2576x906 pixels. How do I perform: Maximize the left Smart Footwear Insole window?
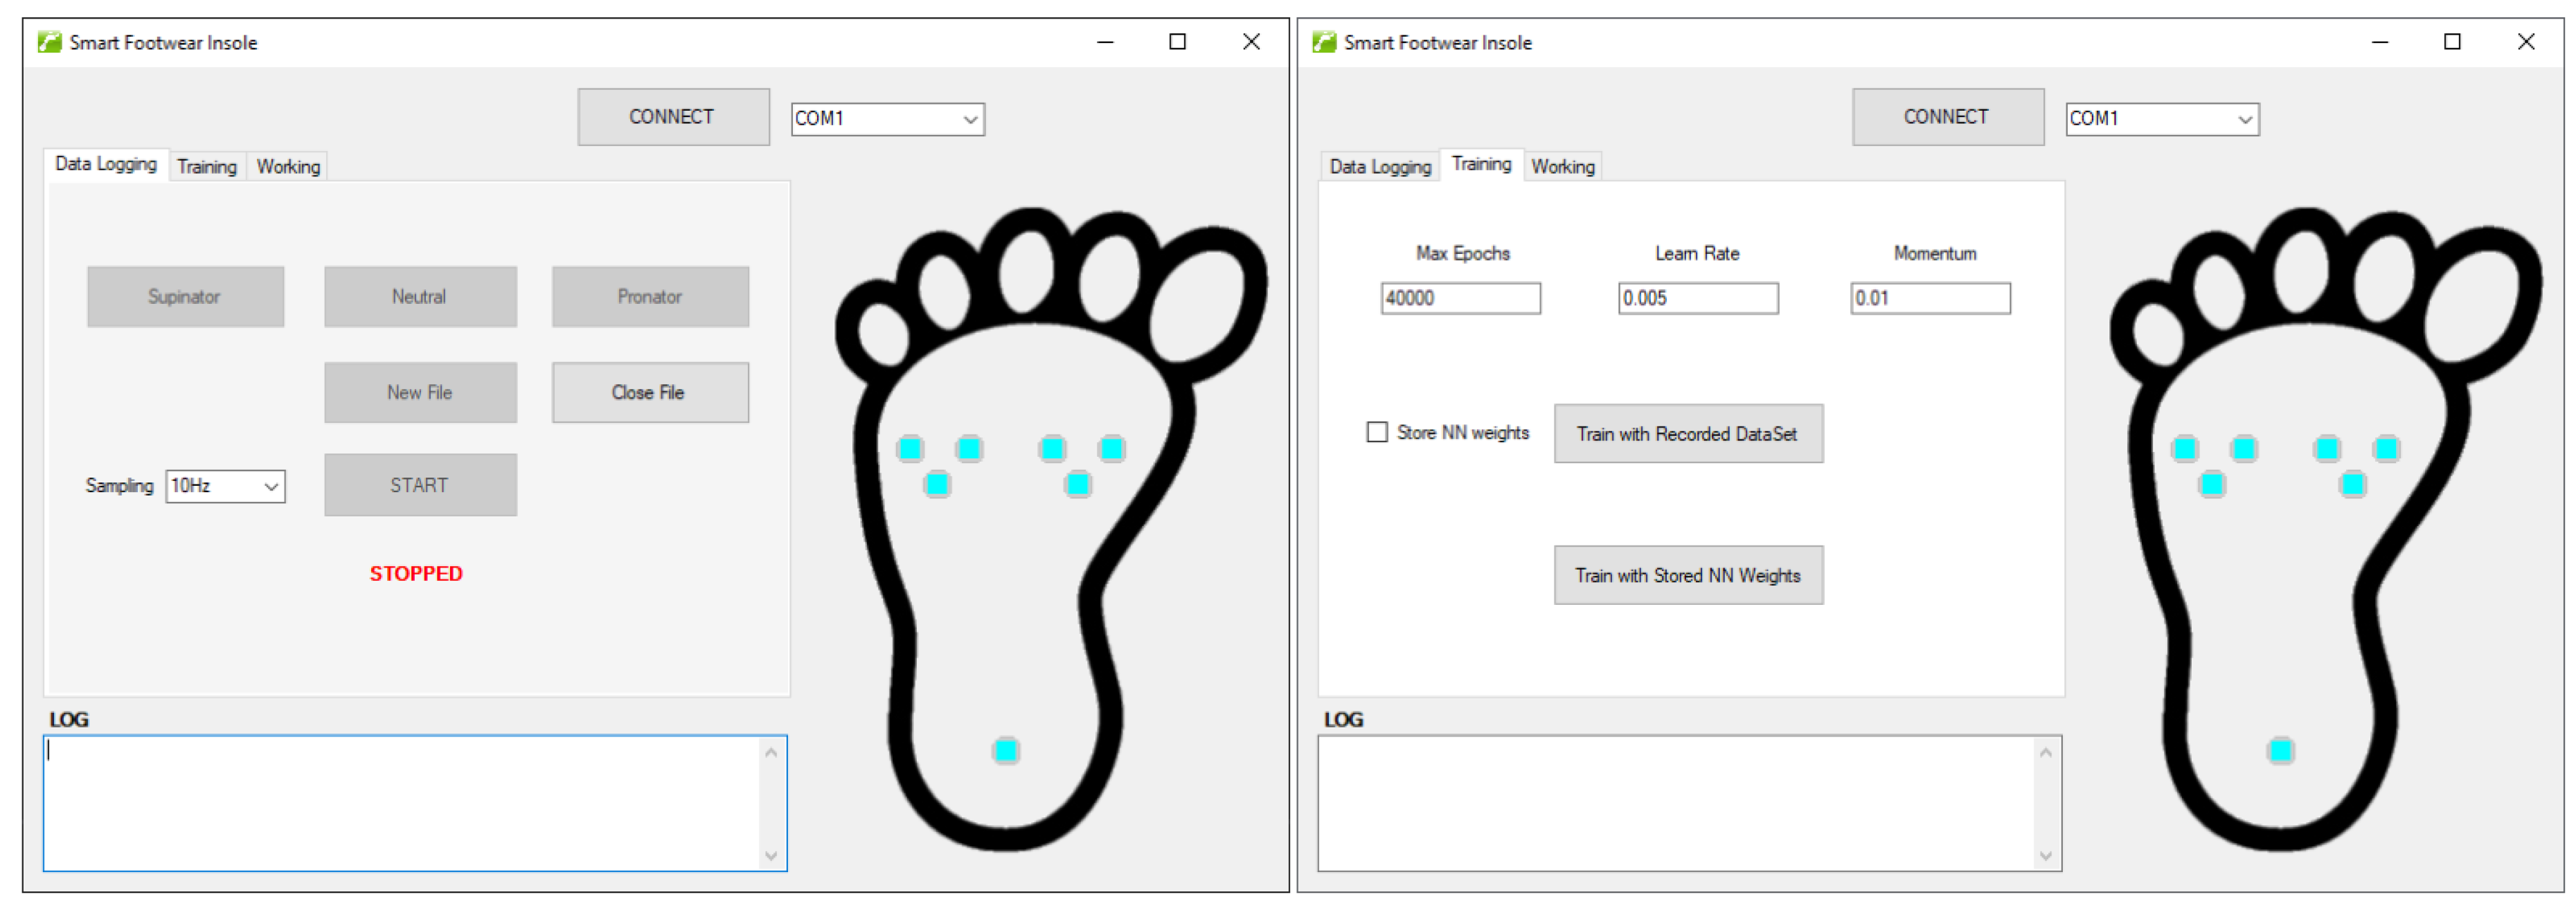click(1177, 42)
